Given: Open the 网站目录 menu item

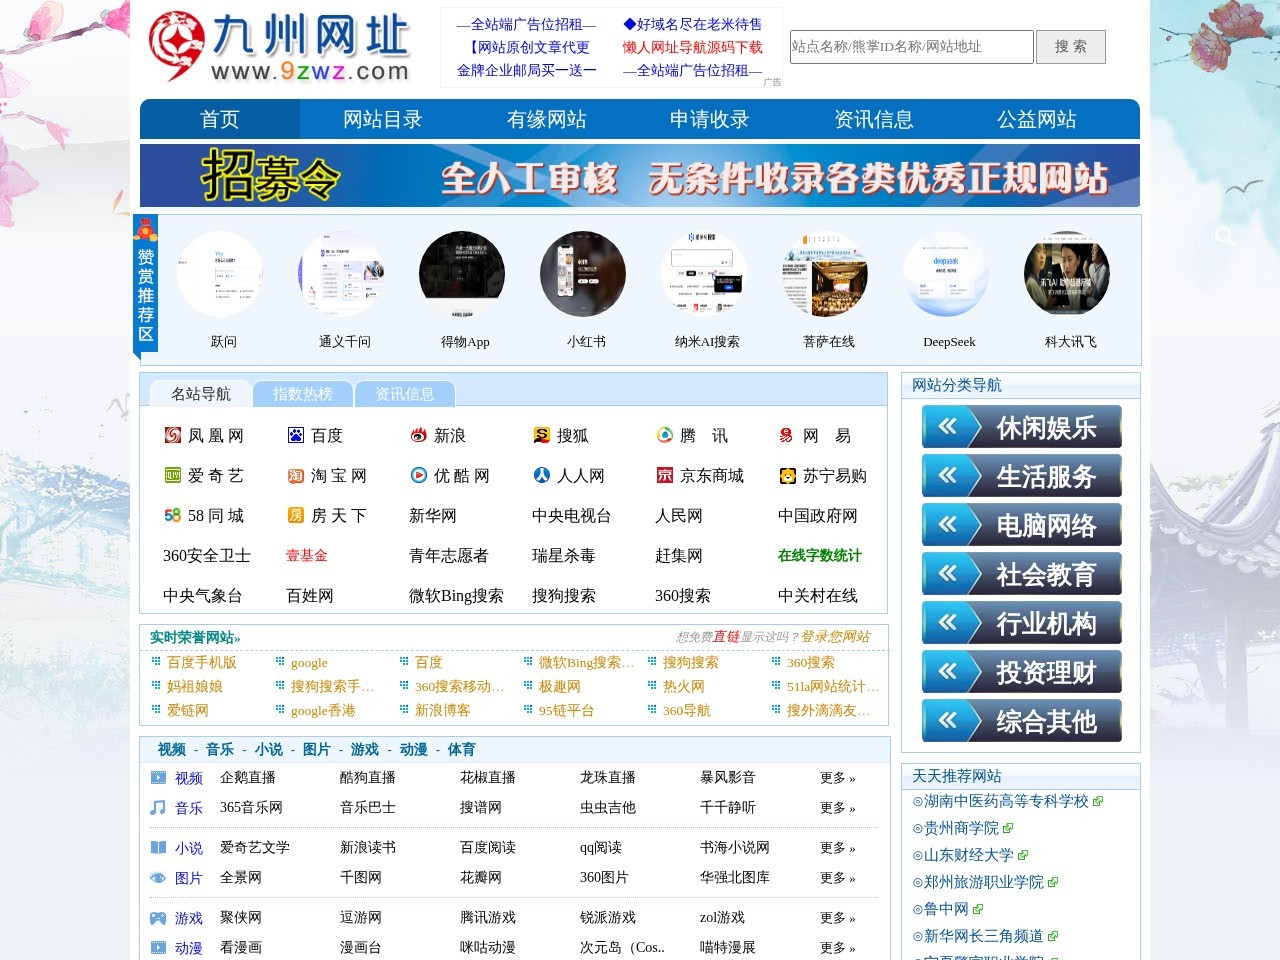Looking at the screenshot, I should click(x=381, y=119).
